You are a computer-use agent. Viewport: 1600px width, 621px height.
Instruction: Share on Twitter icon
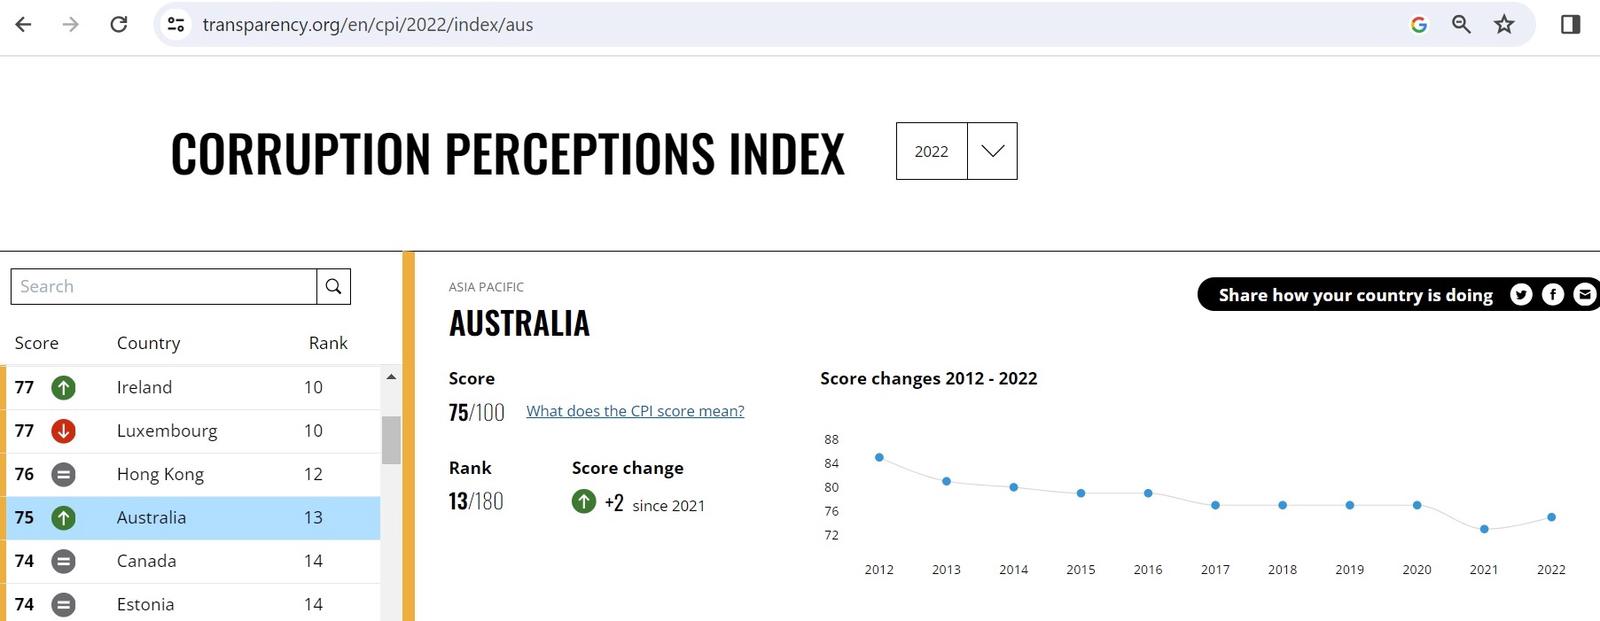(1521, 294)
